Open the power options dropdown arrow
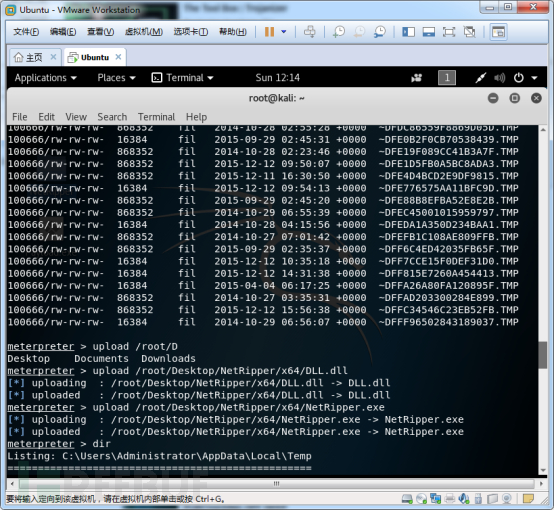This screenshot has height=510, width=554. point(284,32)
